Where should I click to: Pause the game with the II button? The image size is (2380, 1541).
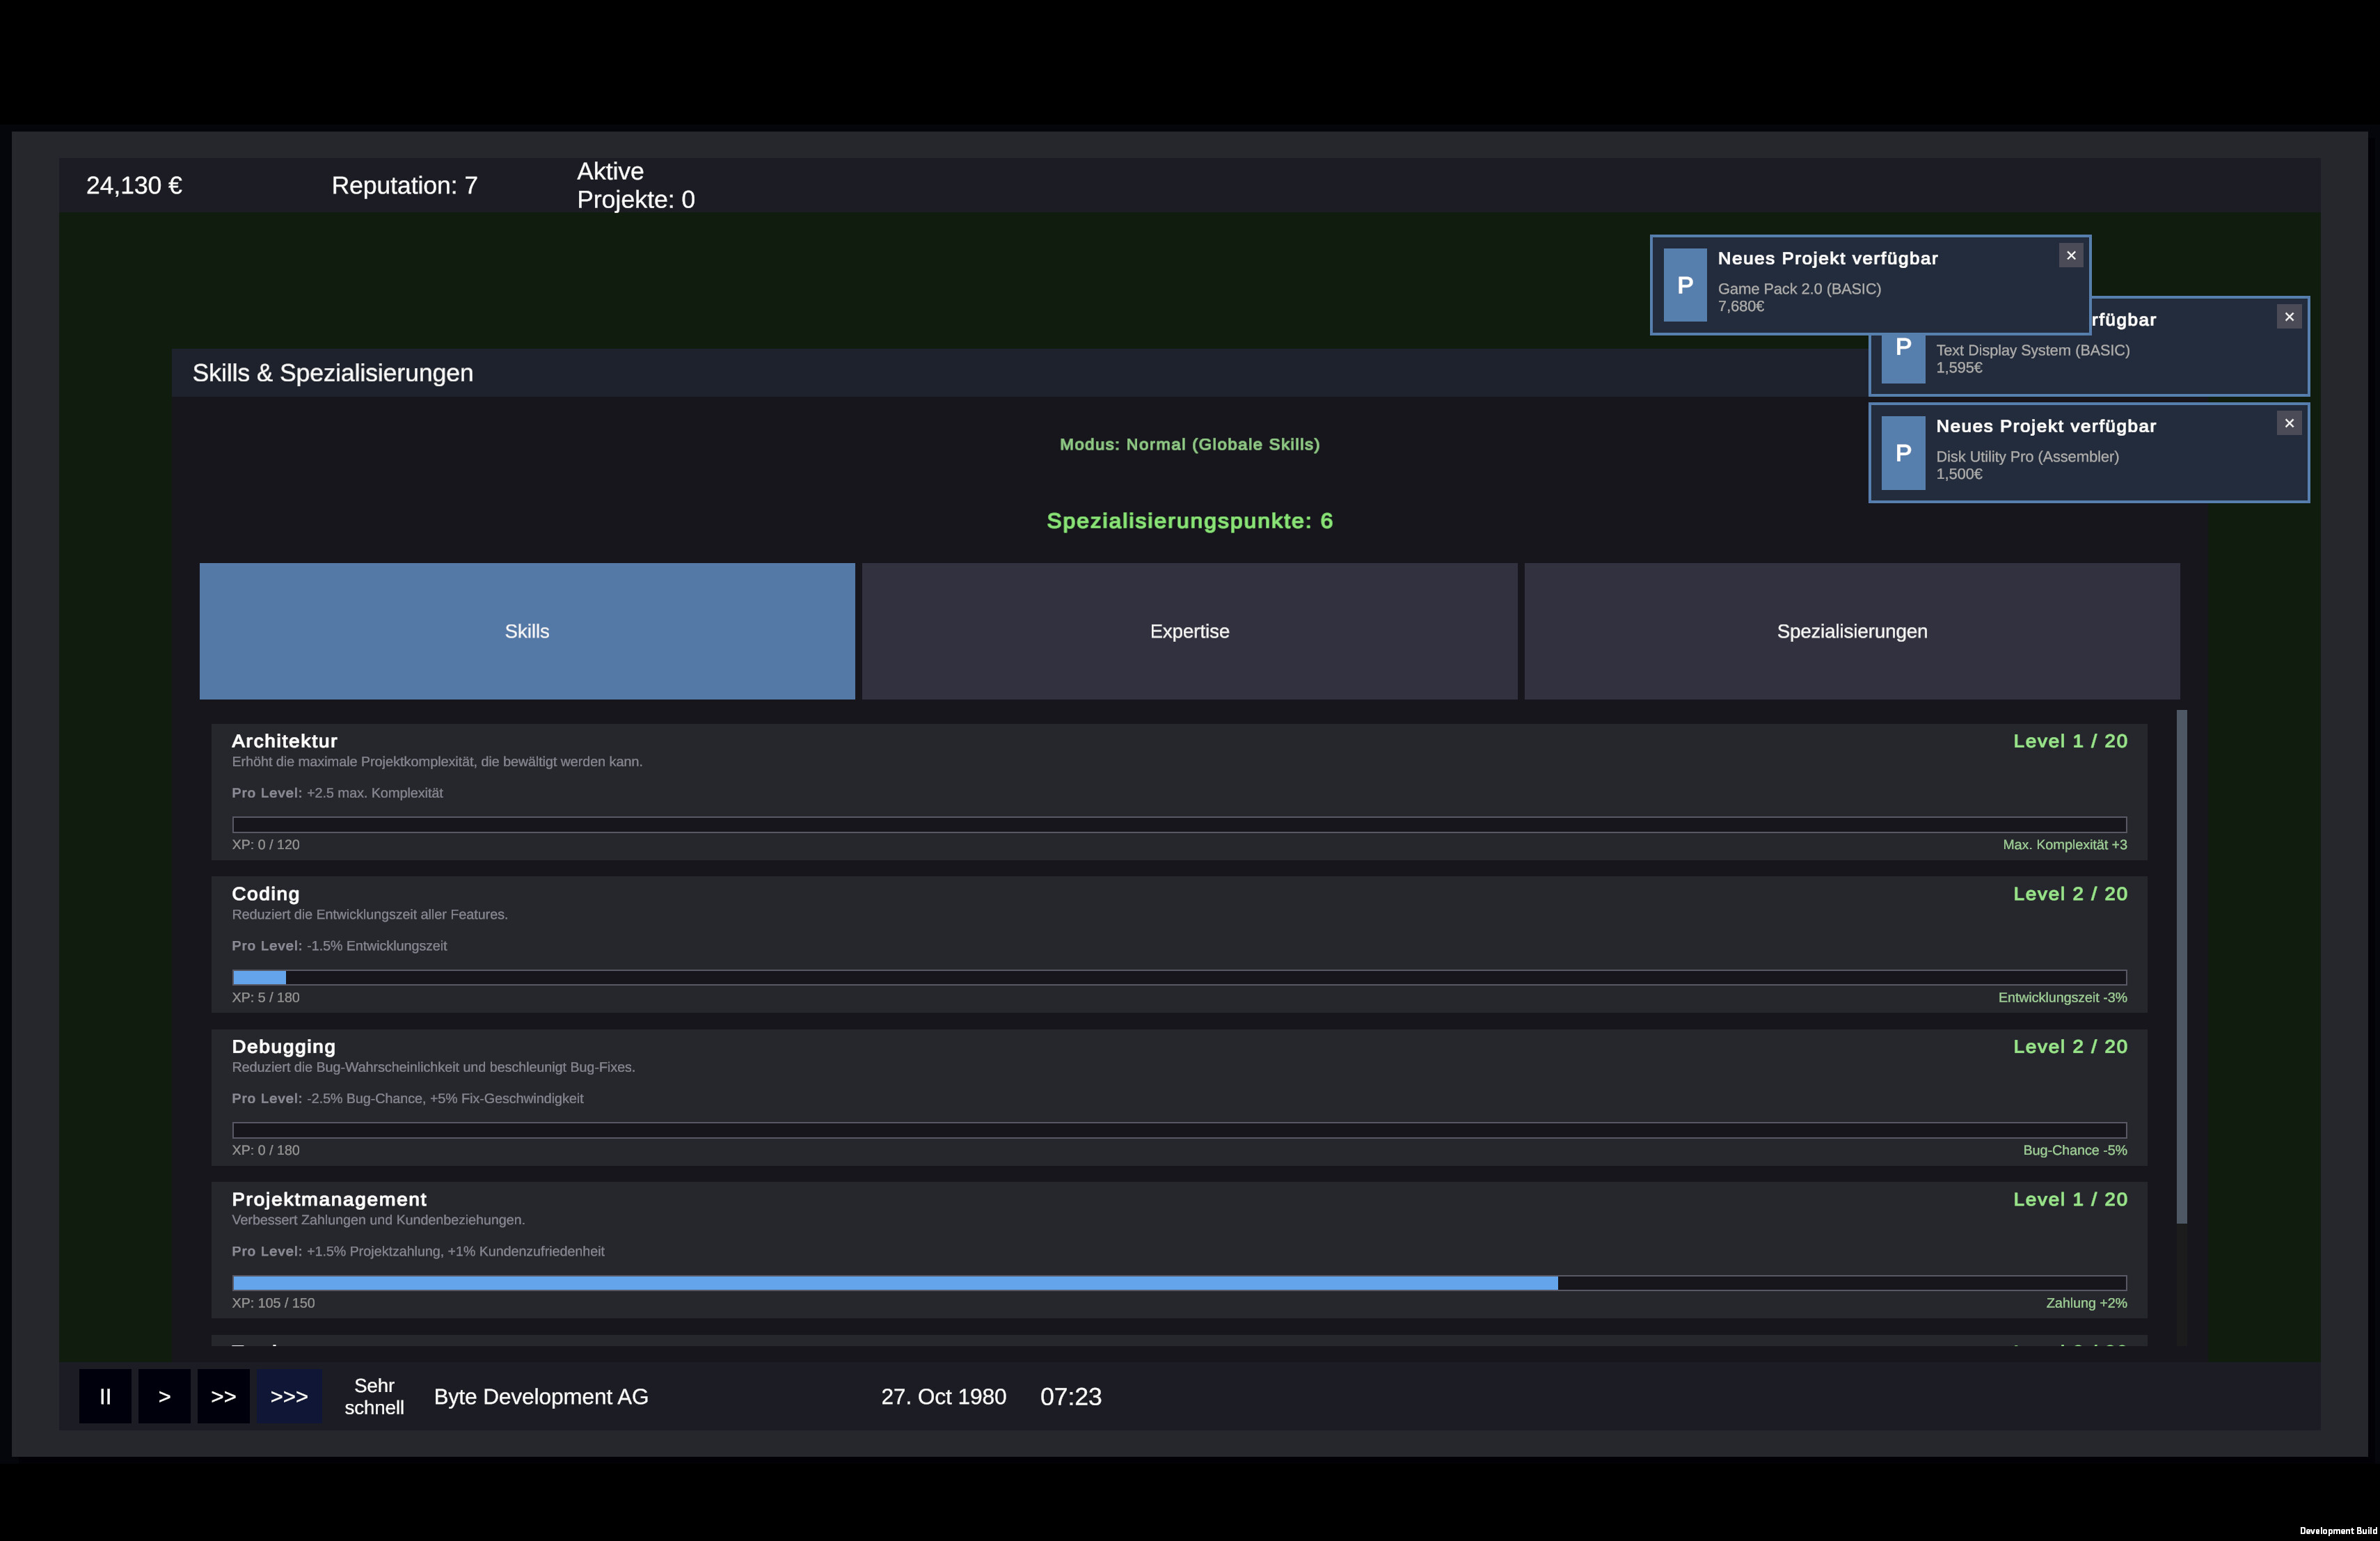(x=105, y=1396)
